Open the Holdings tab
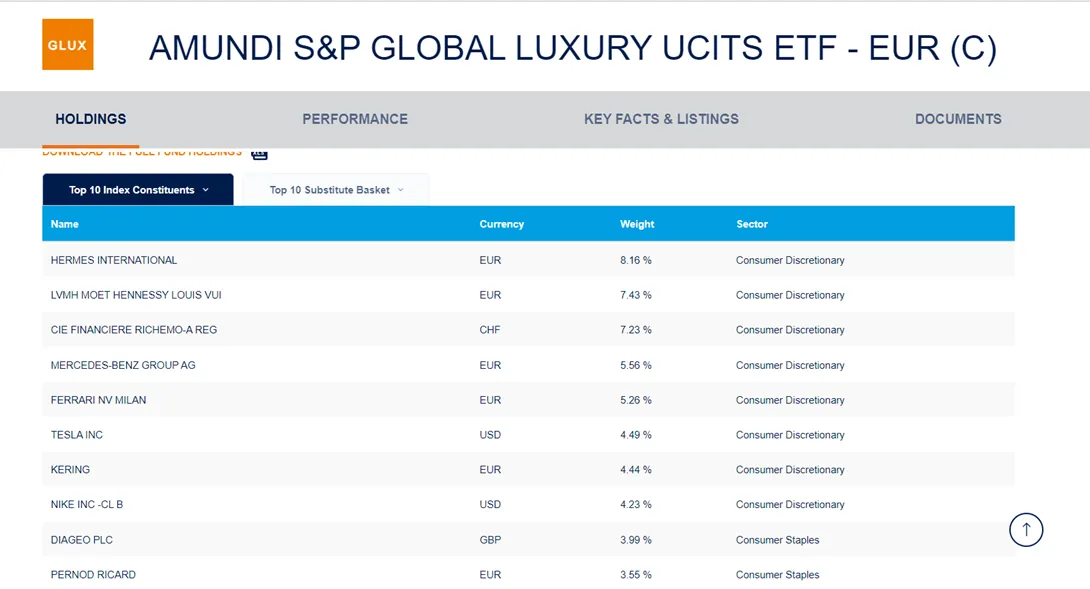 click(90, 119)
